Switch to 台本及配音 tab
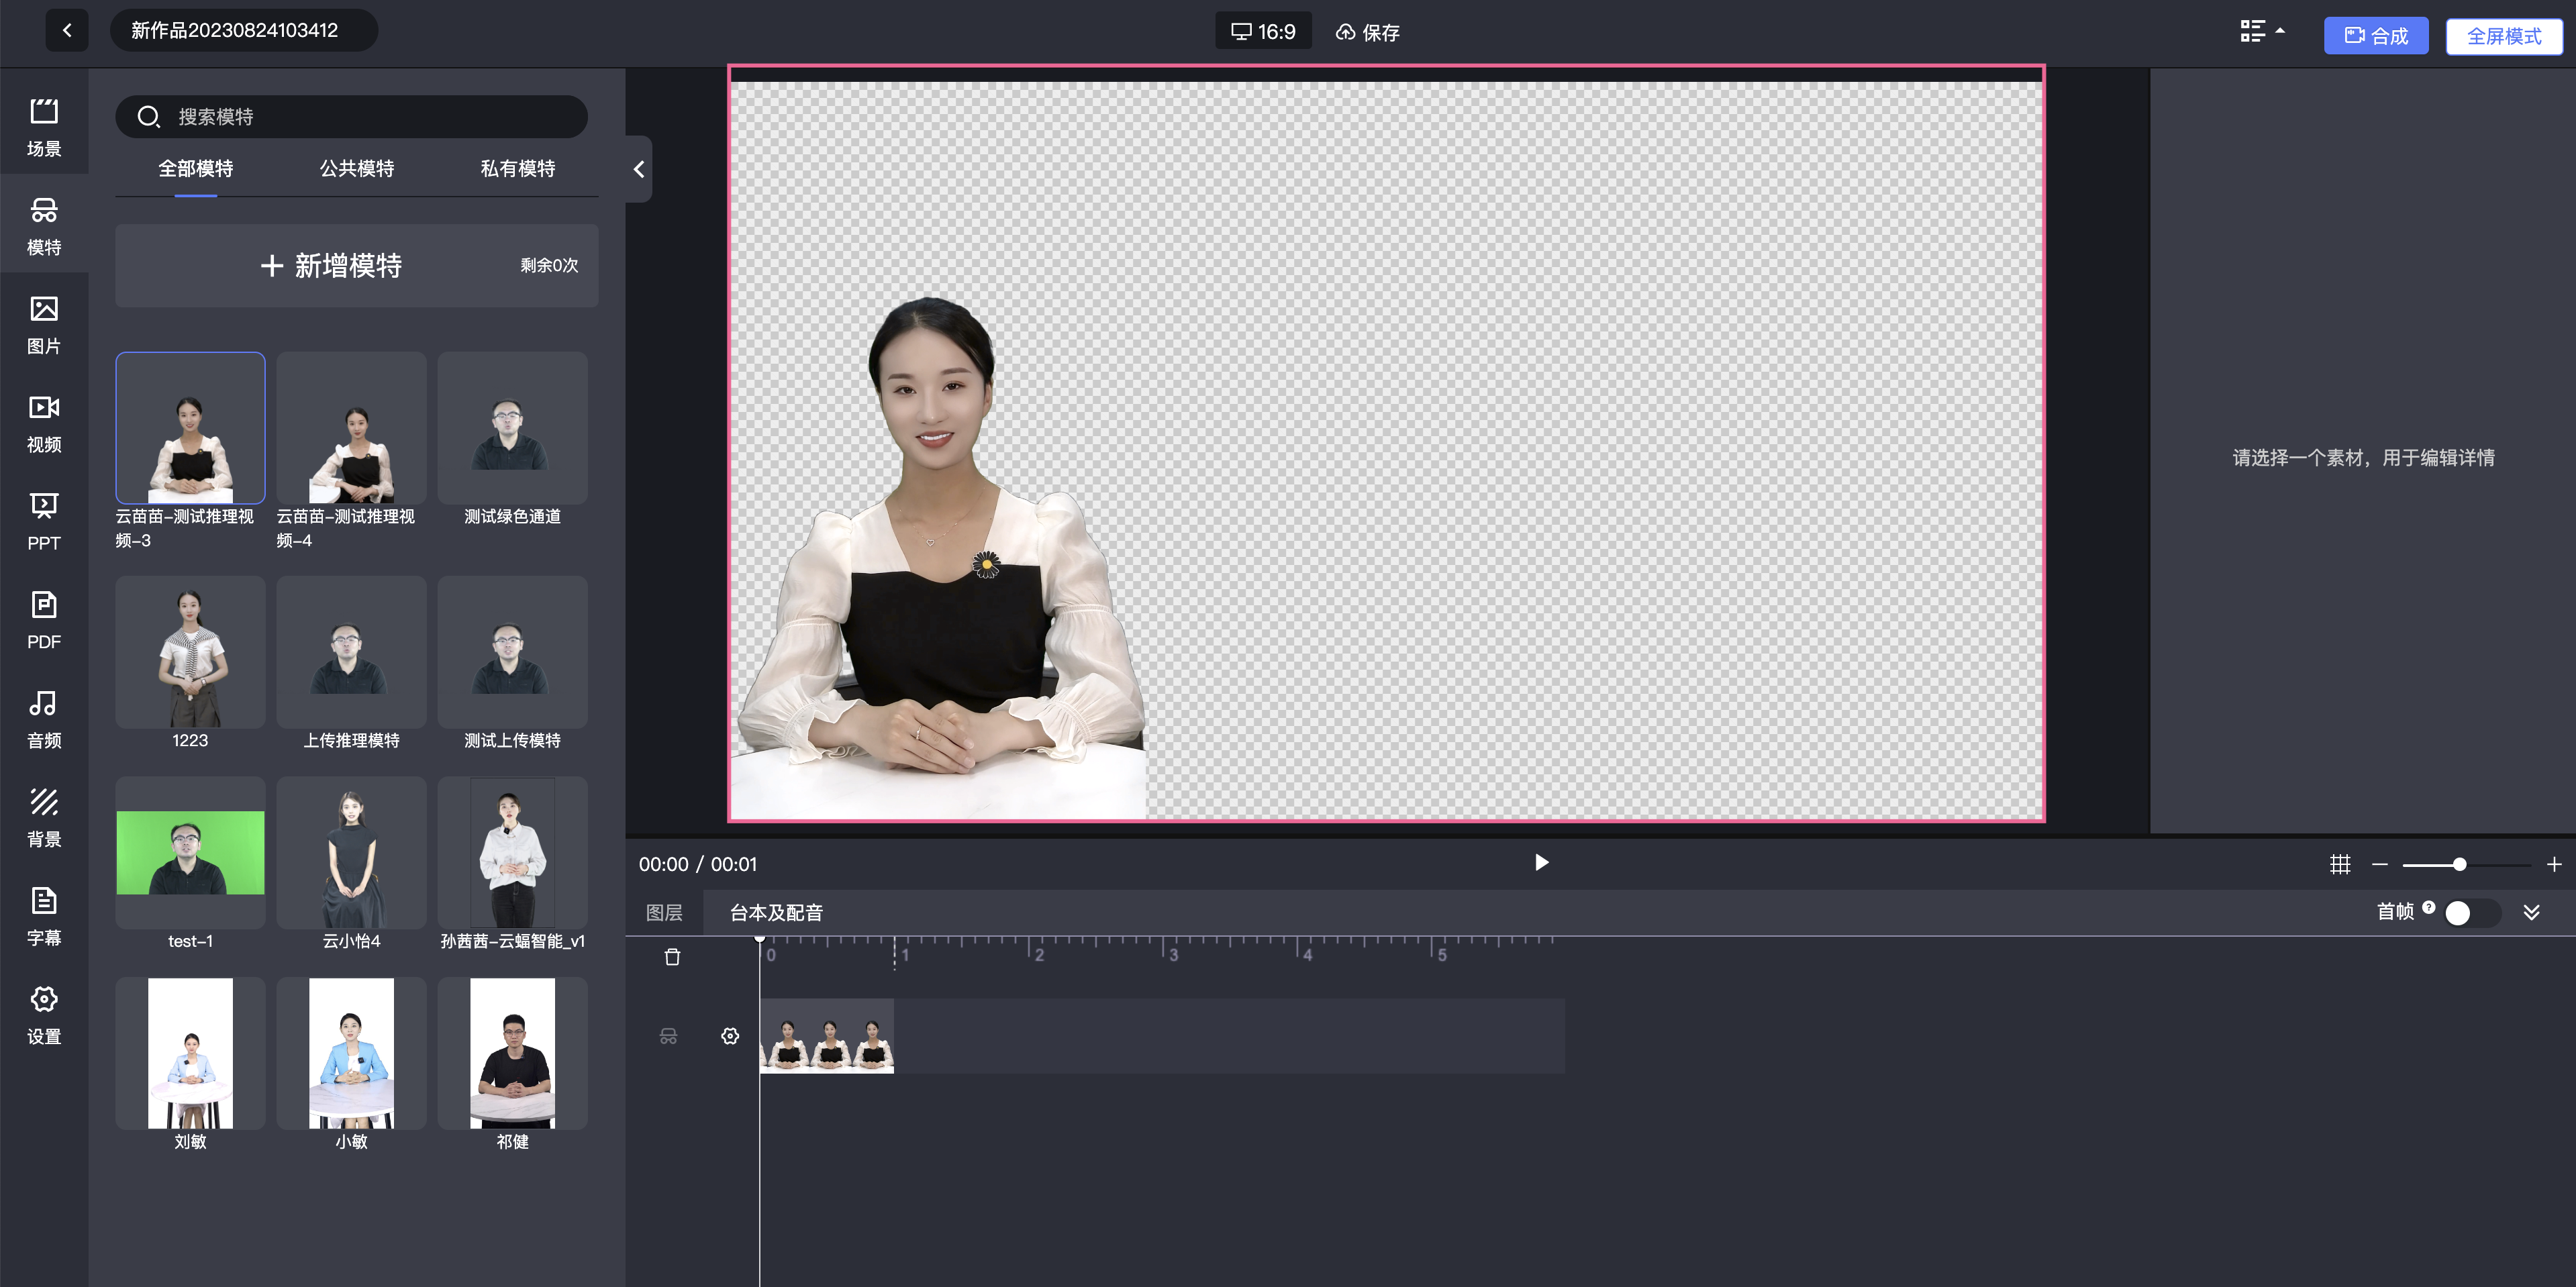Viewport: 2576px width, 1287px height. pyautogui.click(x=776, y=912)
